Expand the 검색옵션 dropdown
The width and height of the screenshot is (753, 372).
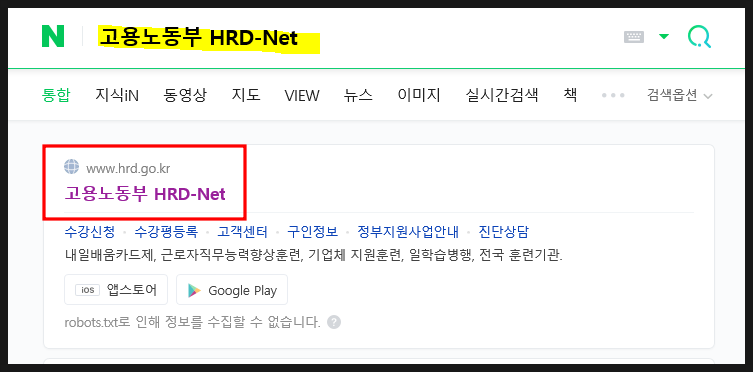[680, 96]
